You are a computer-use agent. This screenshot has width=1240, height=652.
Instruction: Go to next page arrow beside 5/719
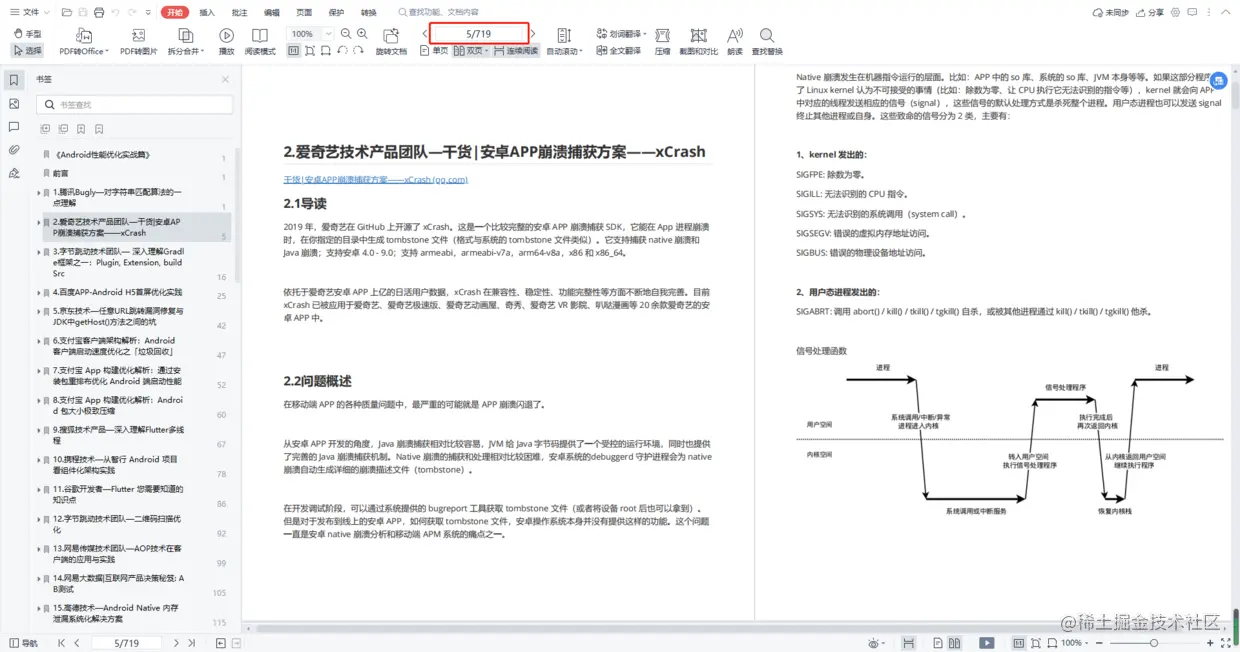(x=533, y=34)
